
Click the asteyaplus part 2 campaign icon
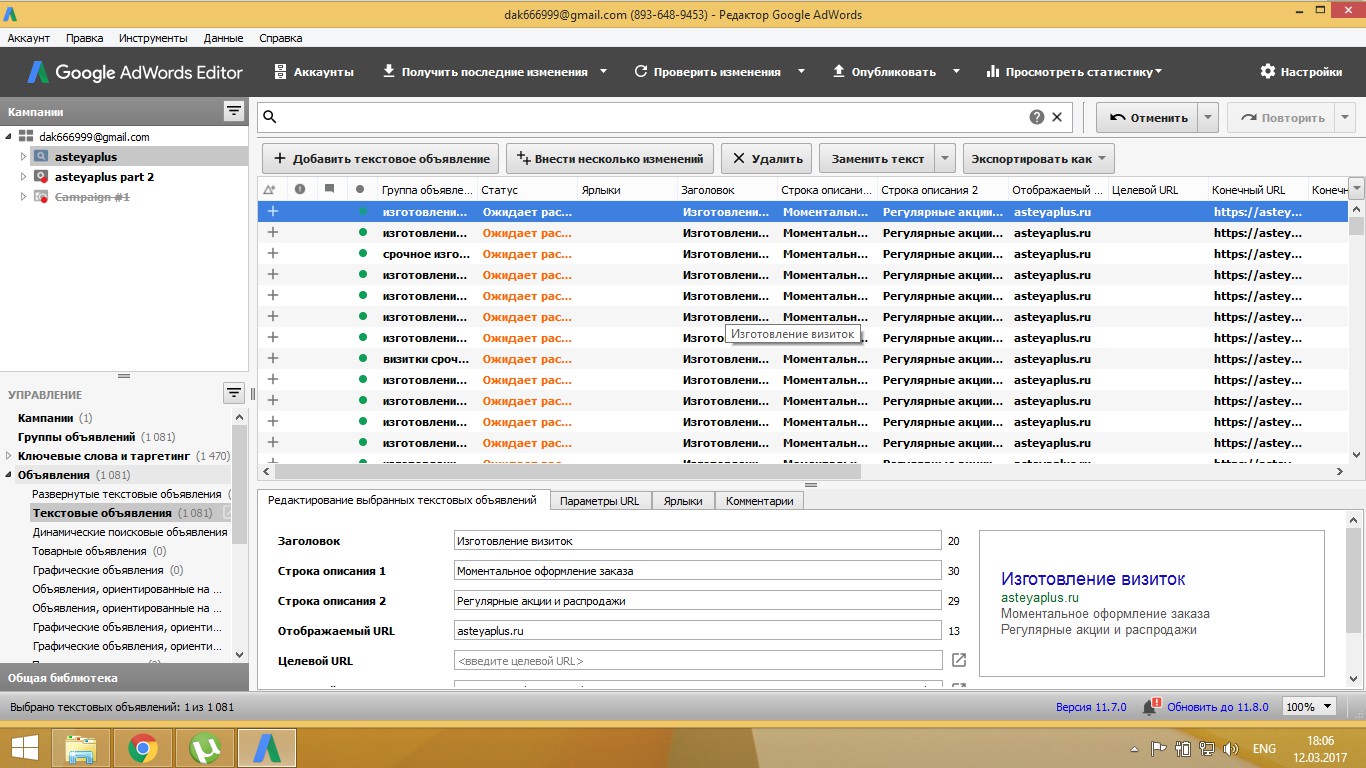(x=41, y=176)
